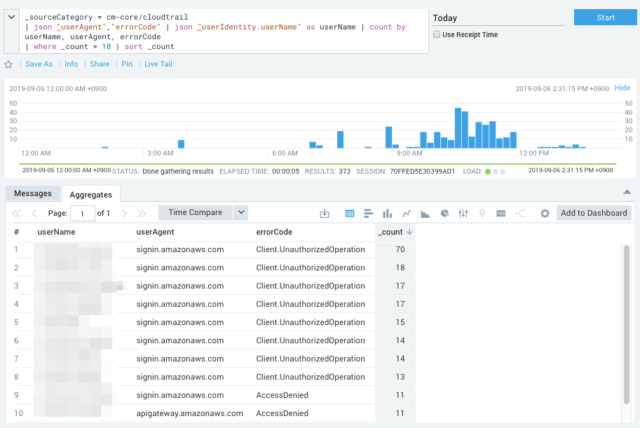Open the Today time range selector
The height and width of the screenshot is (428, 640).
[x=498, y=18]
